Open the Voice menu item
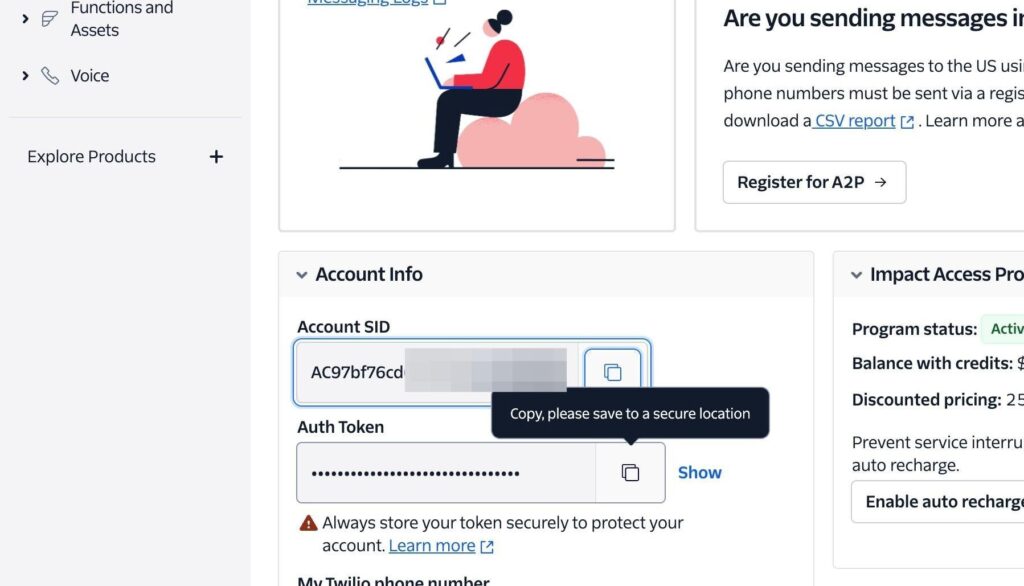This screenshot has height=586, width=1024. coord(89,76)
